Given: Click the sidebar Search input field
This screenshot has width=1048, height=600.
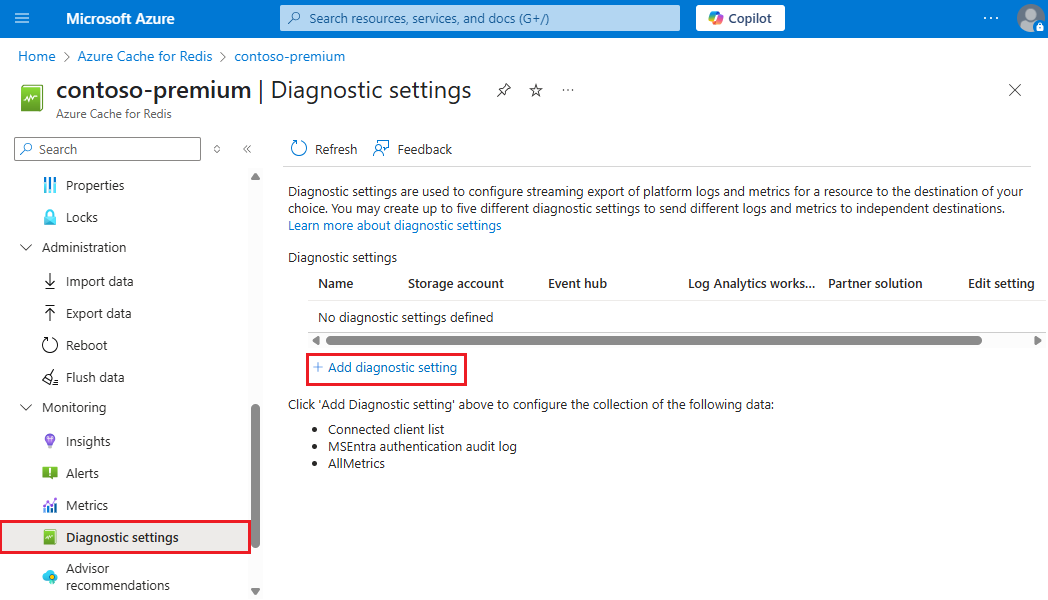Looking at the screenshot, I should (107, 148).
